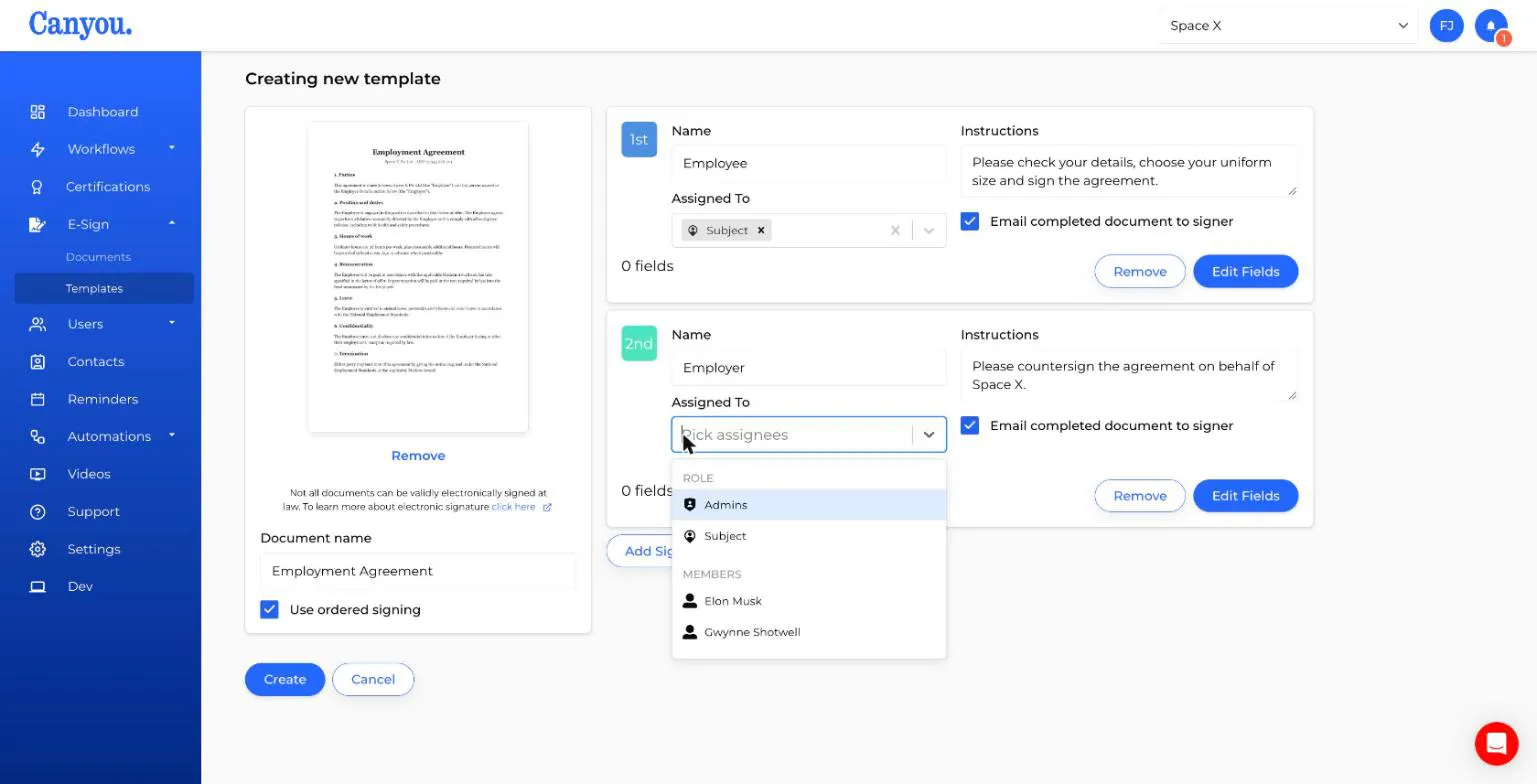Click the Dev laptop icon
The height and width of the screenshot is (784, 1537).
pyautogui.click(x=37, y=587)
